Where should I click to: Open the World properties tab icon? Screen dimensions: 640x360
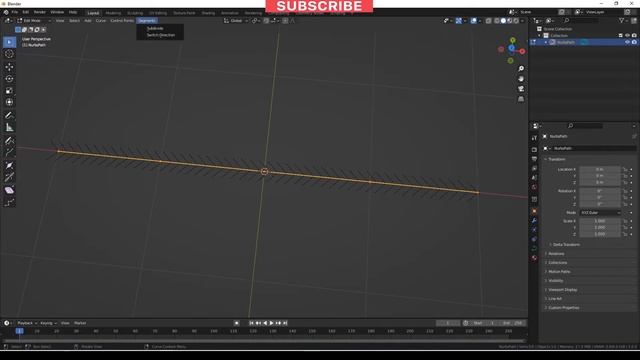tap(534, 187)
